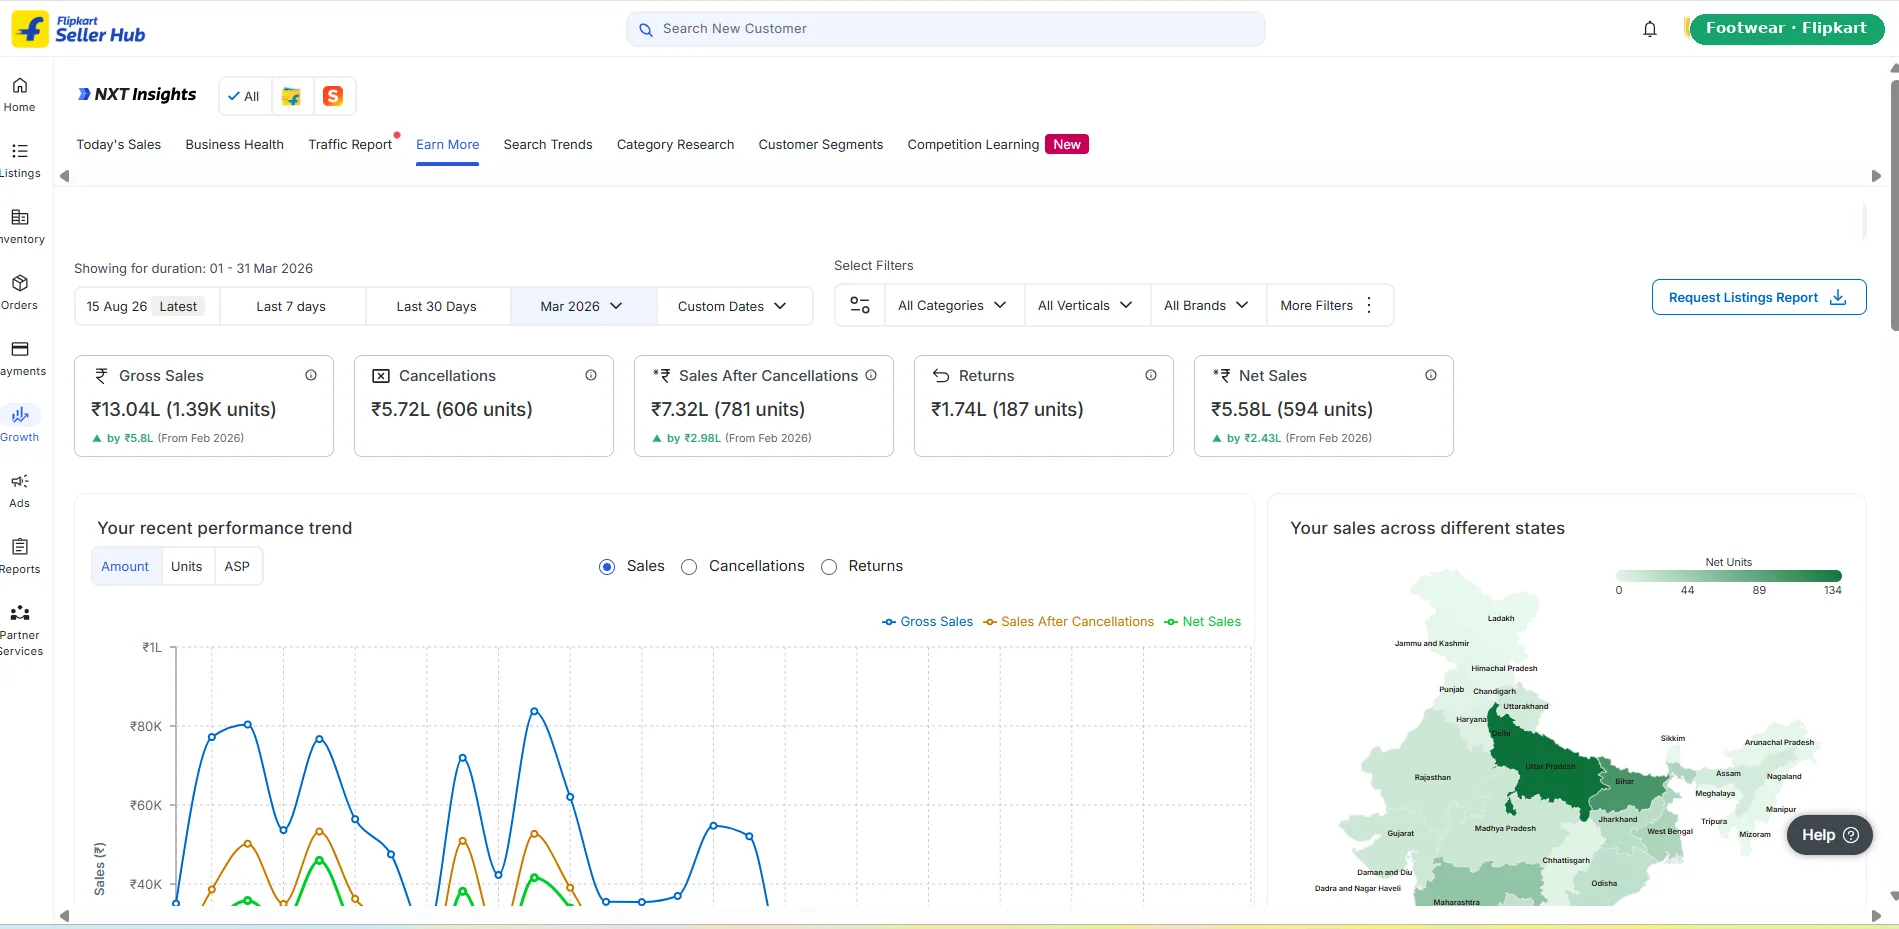This screenshot has width=1899, height=929.
Task: Open Listings in the sidebar
Action: [20, 160]
